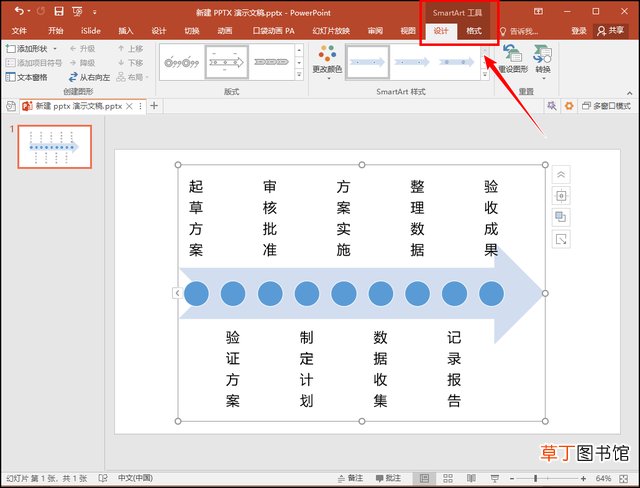Viewport: 640px width, 488px height.
Task: Click 降级 (Demote) arrow
Action: point(82,62)
